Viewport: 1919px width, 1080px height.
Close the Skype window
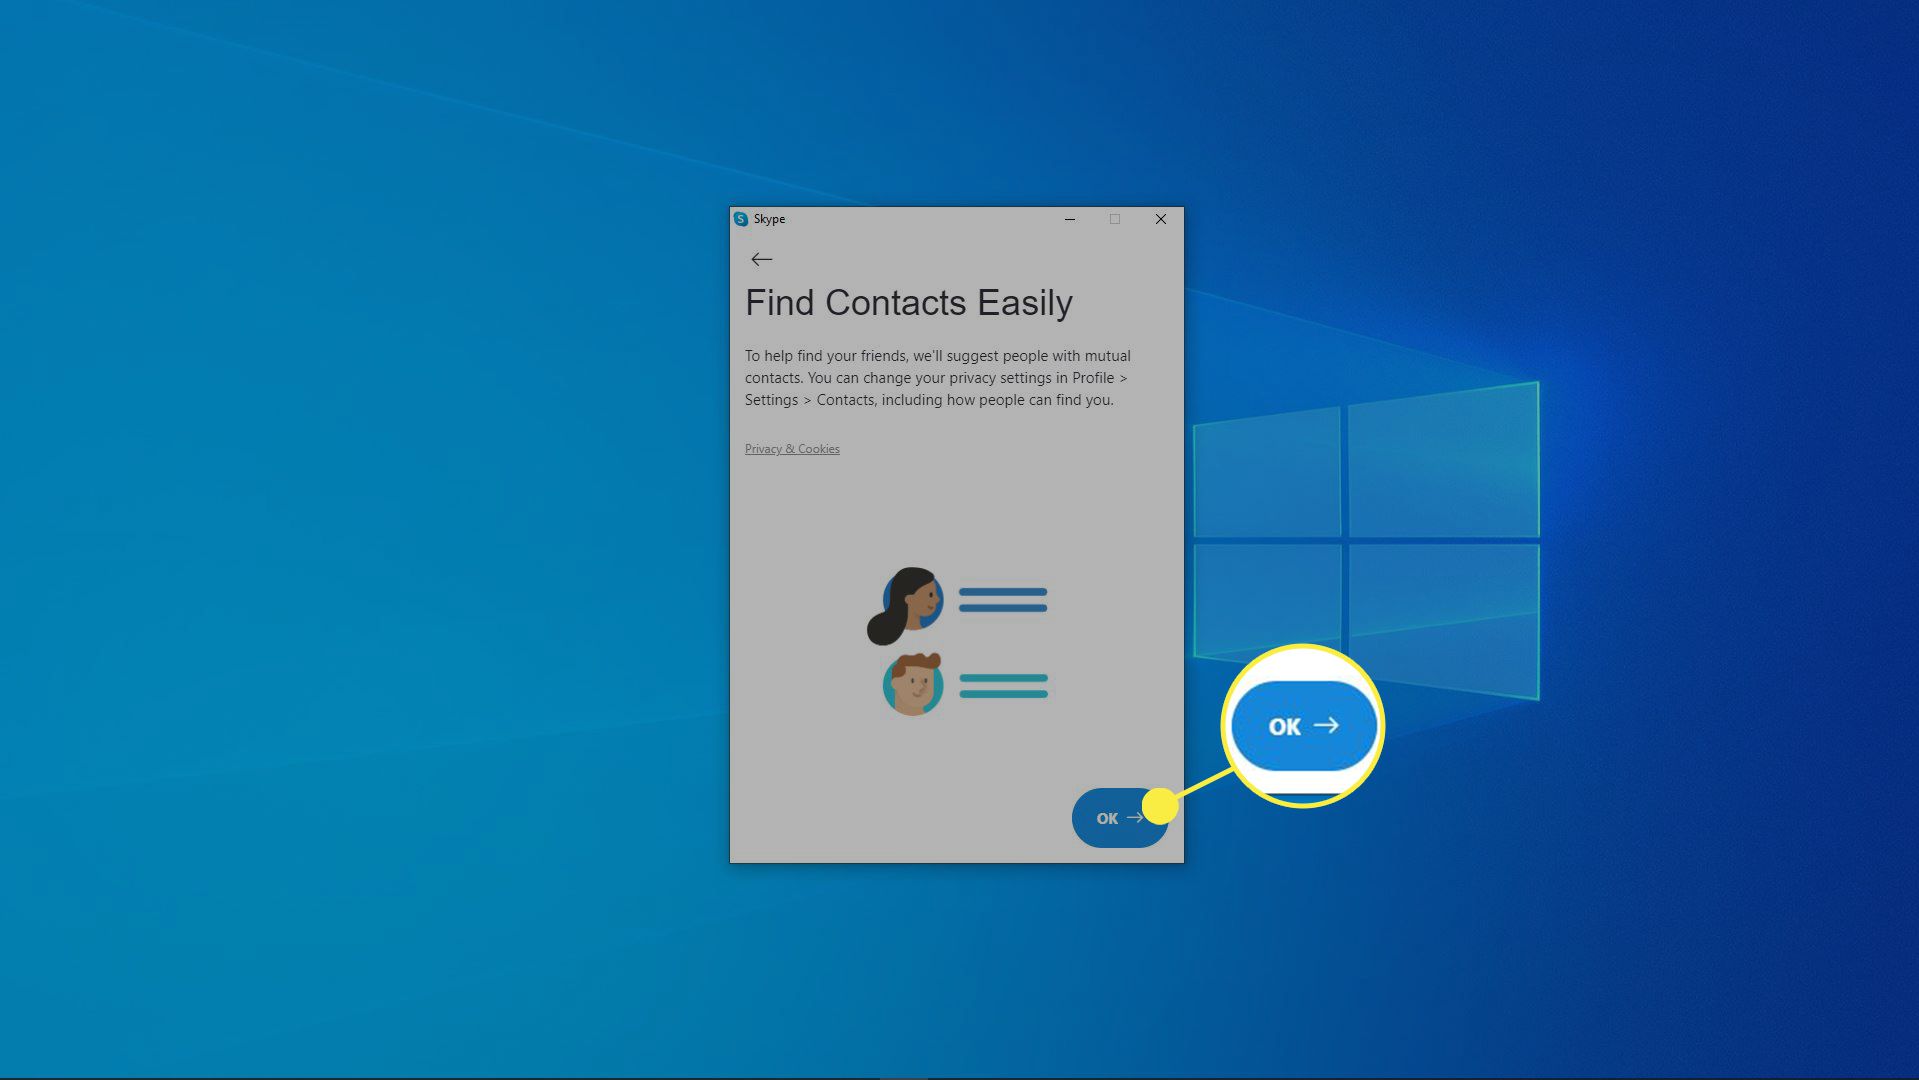(x=1161, y=219)
